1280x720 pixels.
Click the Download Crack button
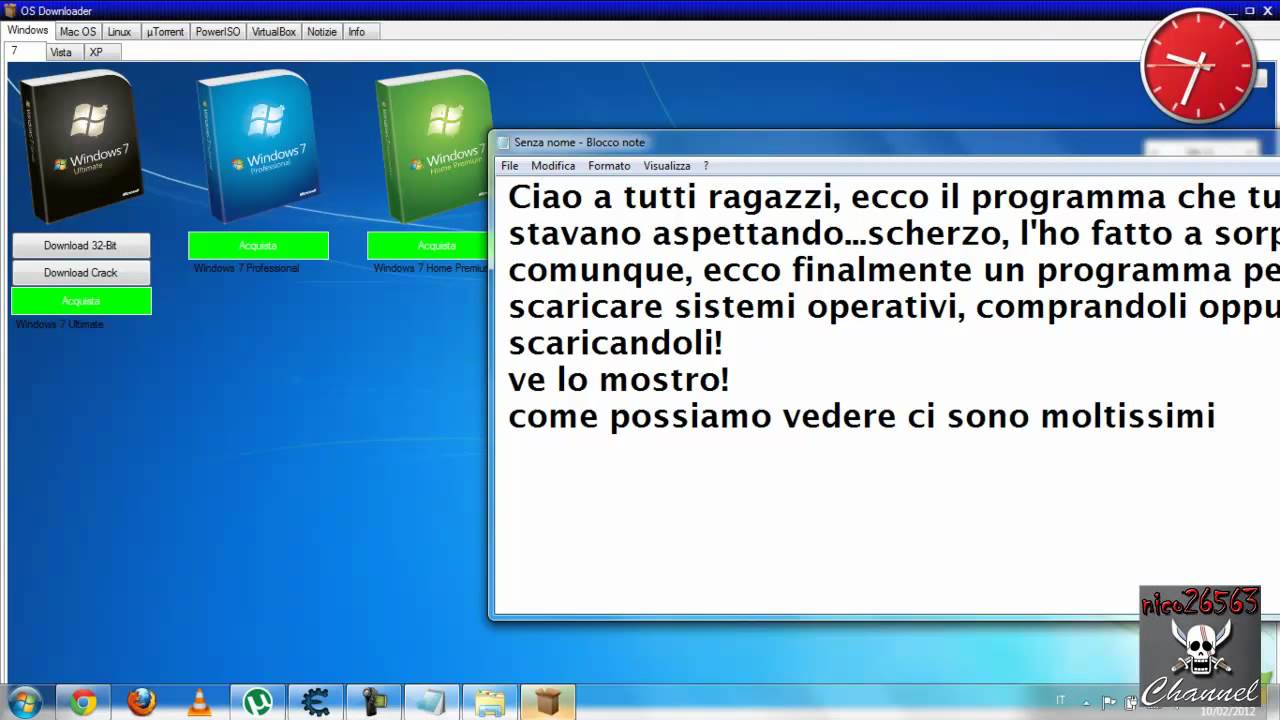click(x=81, y=272)
